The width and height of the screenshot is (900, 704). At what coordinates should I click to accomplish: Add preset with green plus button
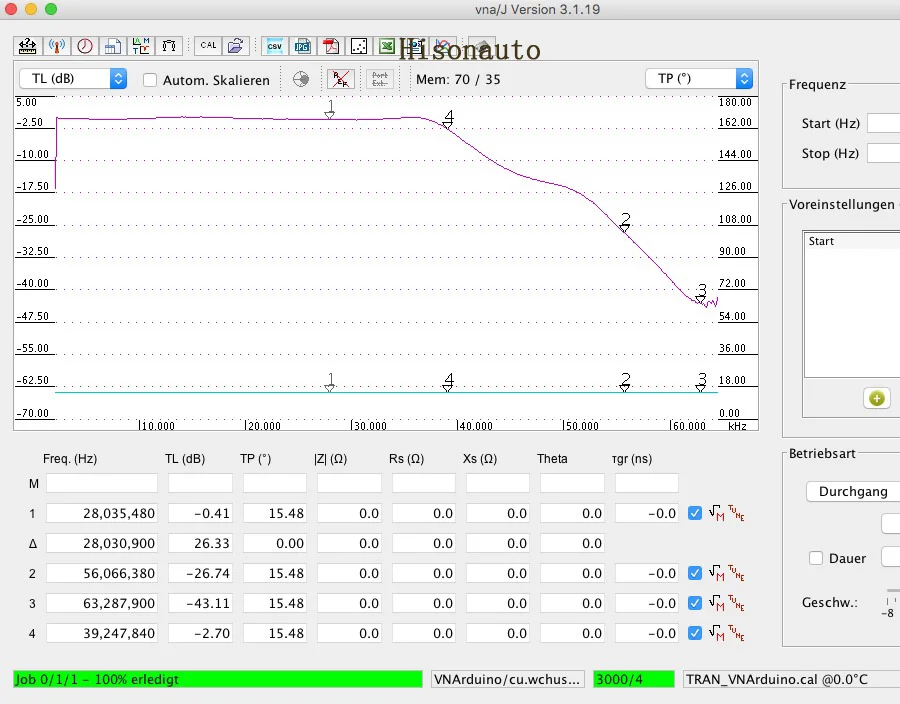[x=876, y=398]
